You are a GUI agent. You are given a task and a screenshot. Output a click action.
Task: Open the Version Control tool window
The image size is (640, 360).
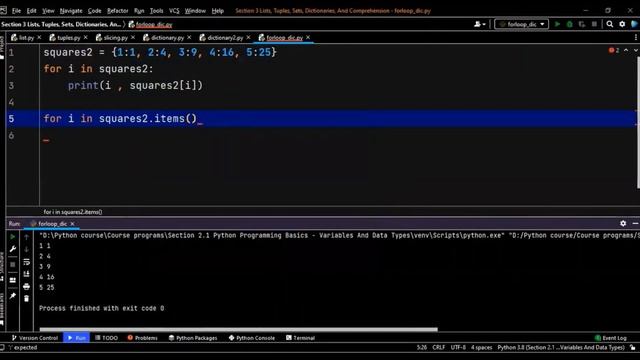[35, 338]
